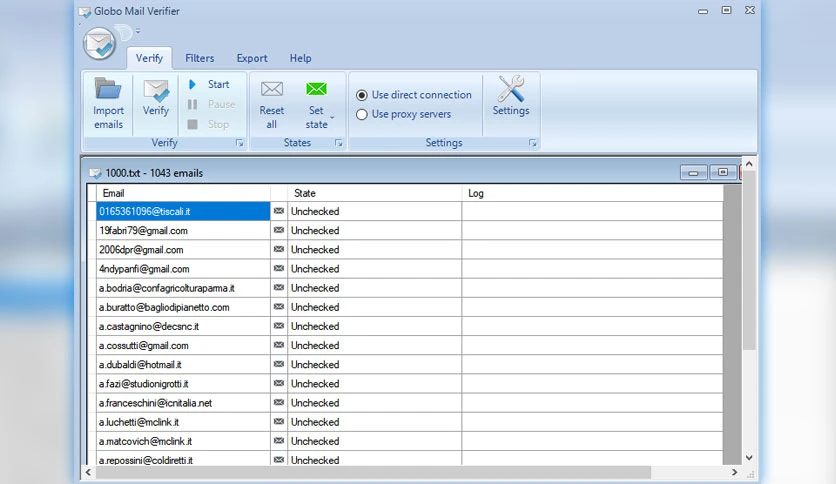Switch to the Verify ribbon tab
Image resolution: width=836 pixels, height=484 pixels.
[x=149, y=58]
